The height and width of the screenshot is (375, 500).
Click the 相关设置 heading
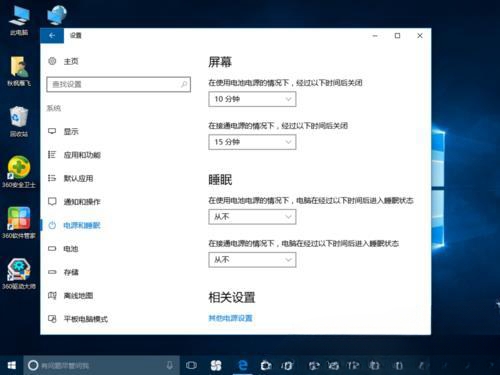[232, 297]
